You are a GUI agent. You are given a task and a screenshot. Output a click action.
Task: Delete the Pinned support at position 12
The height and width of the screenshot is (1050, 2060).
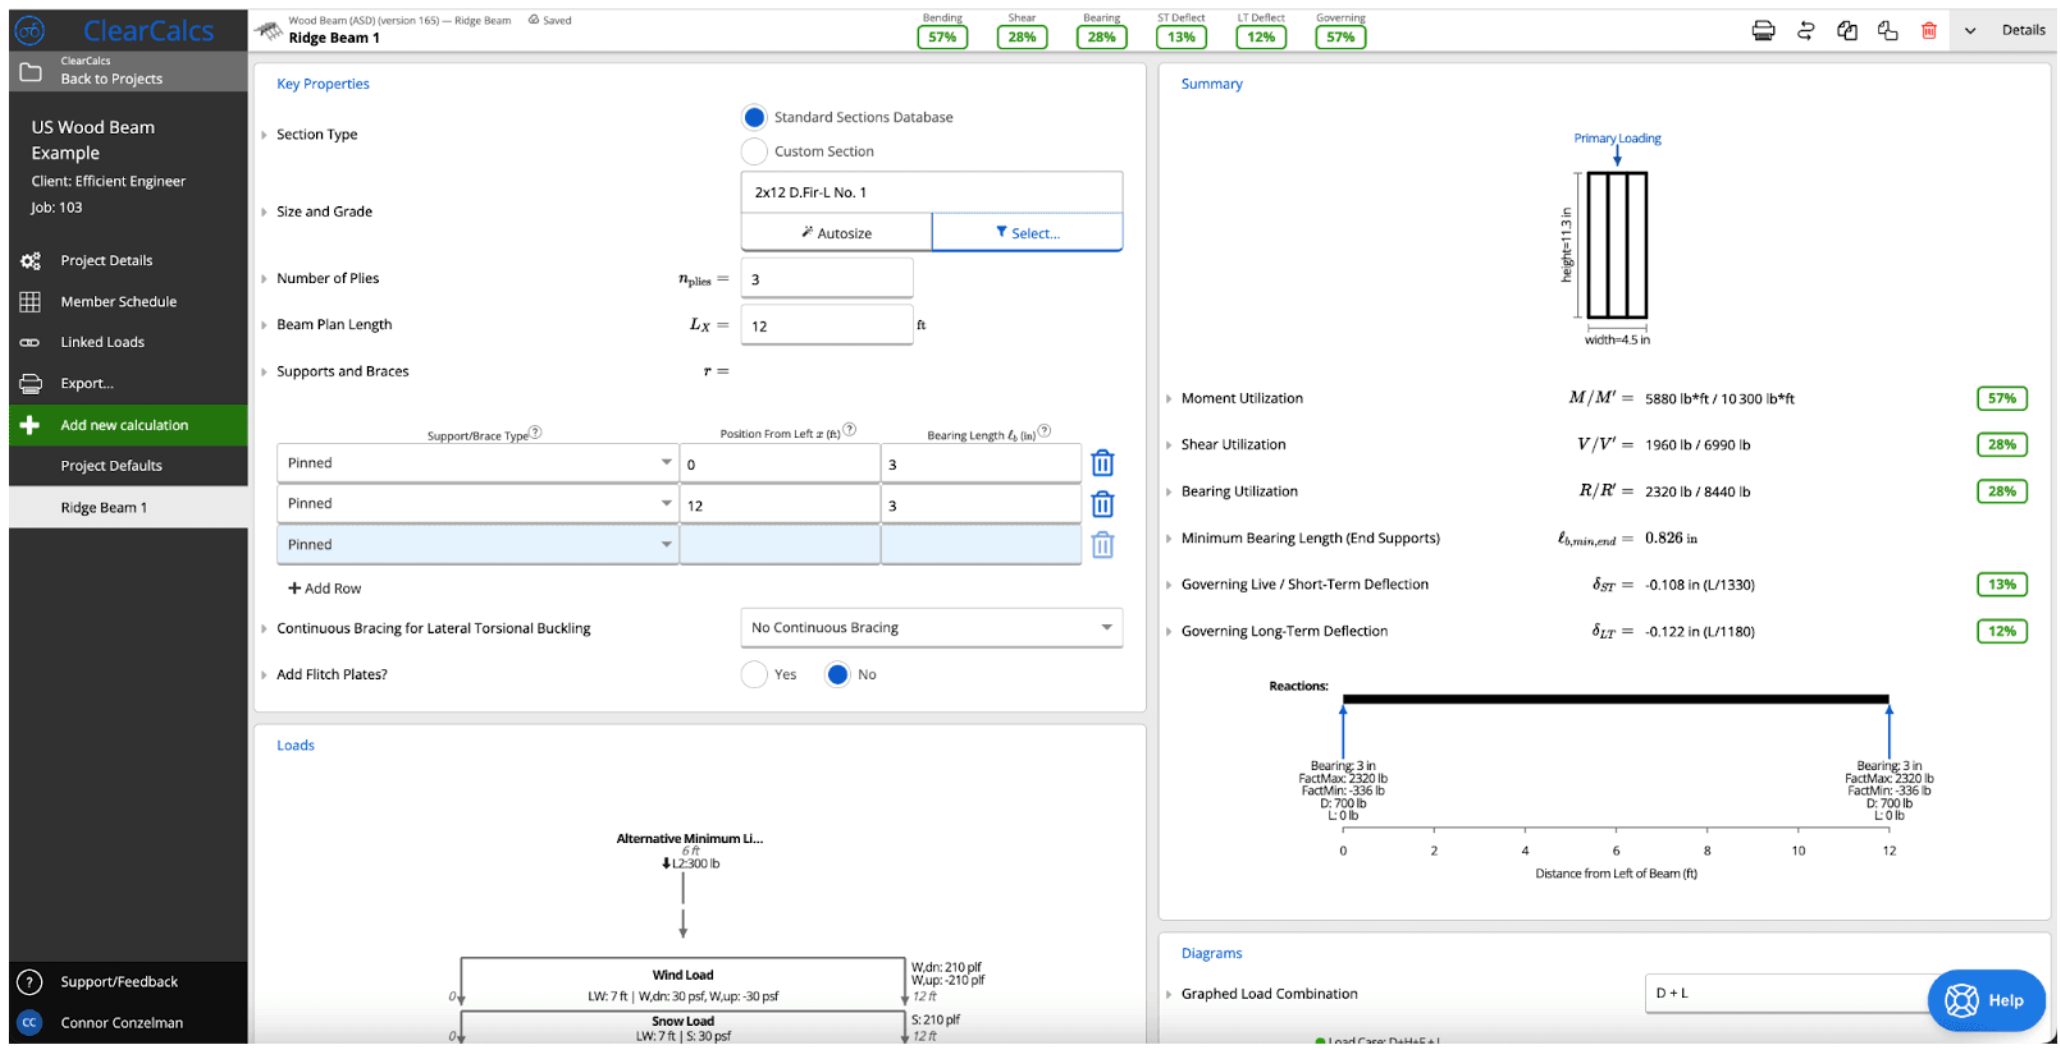pyautogui.click(x=1102, y=504)
